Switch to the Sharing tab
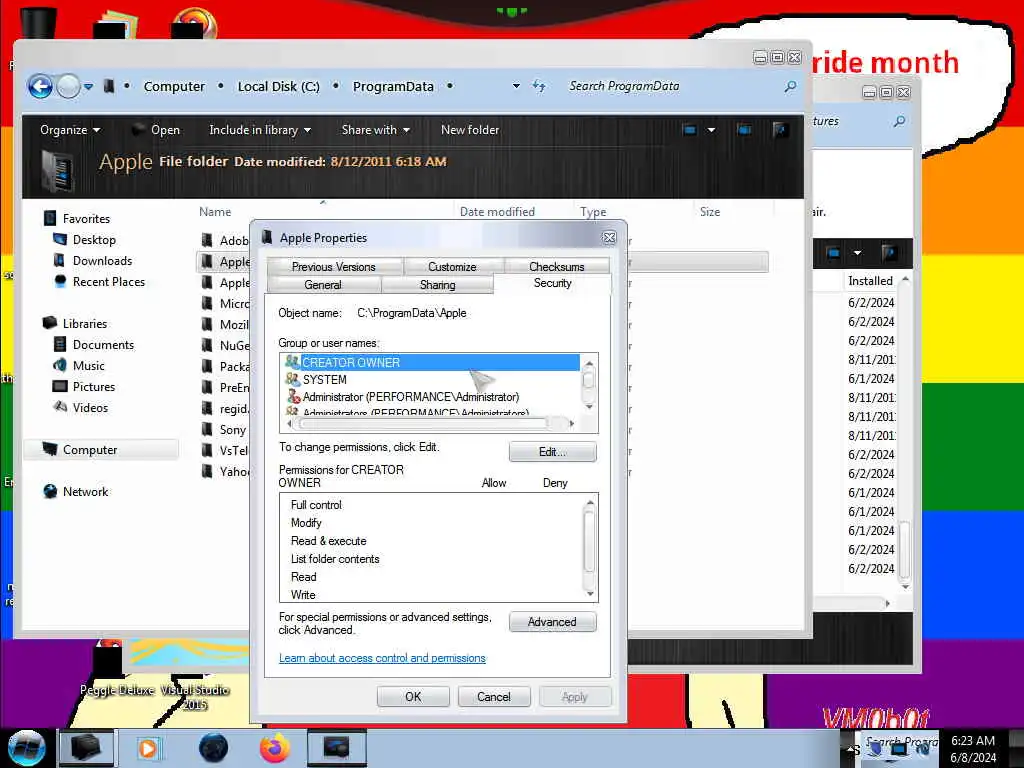 pos(438,285)
